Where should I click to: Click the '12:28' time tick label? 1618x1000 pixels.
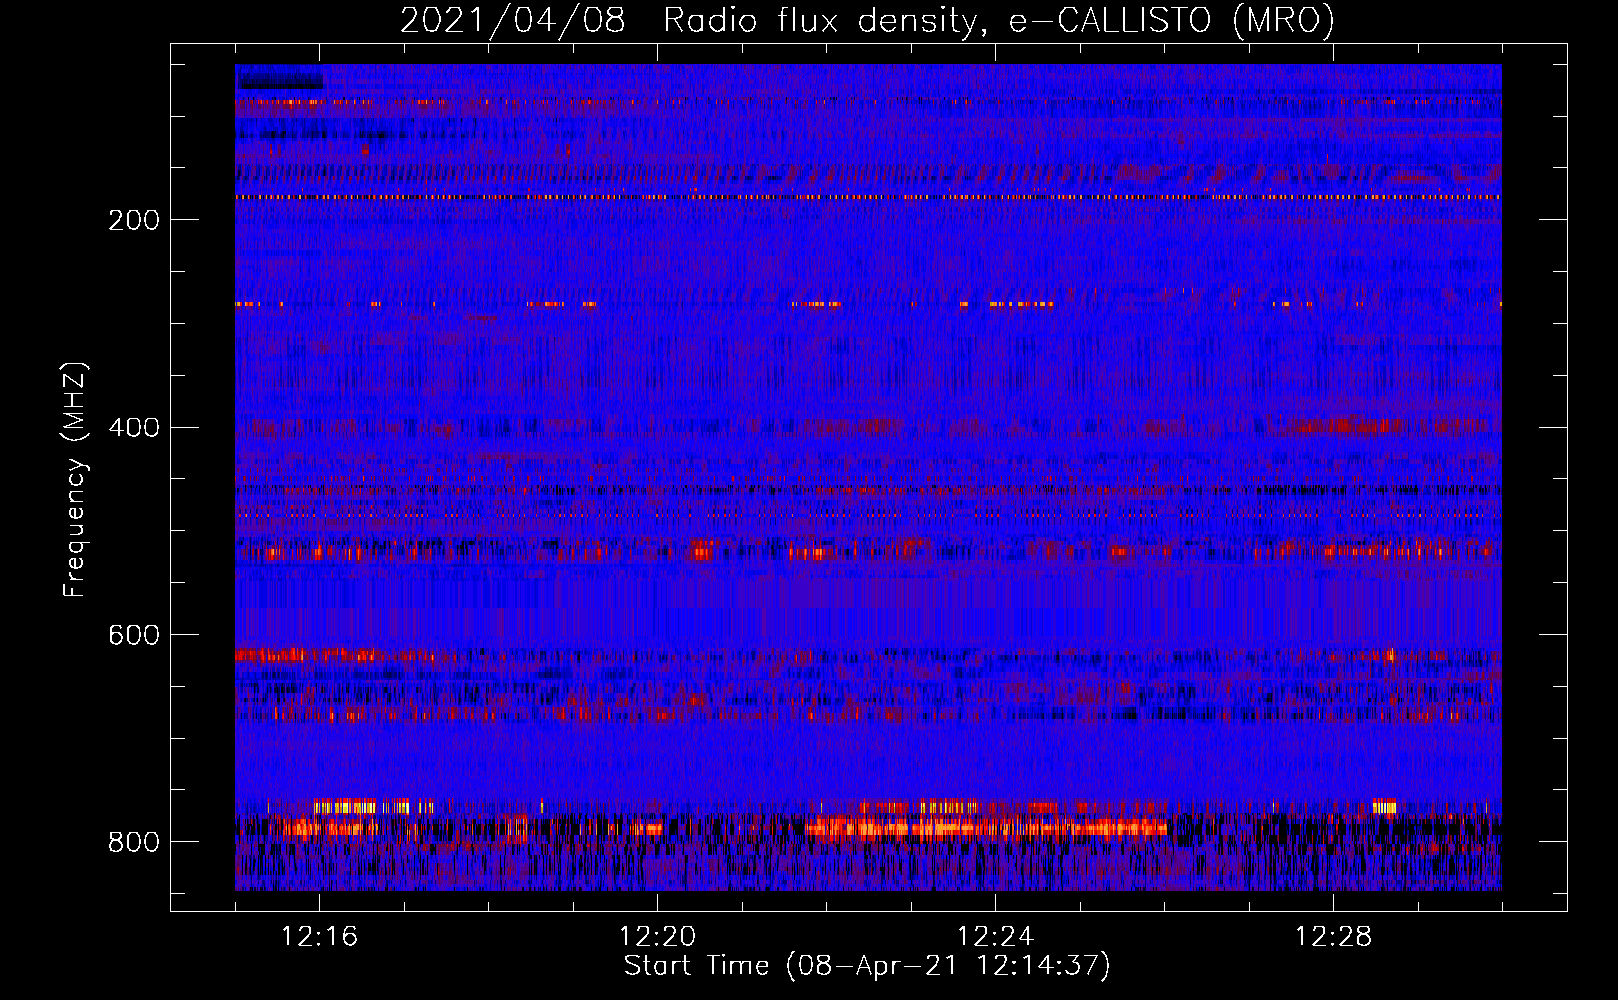[1333, 937]
